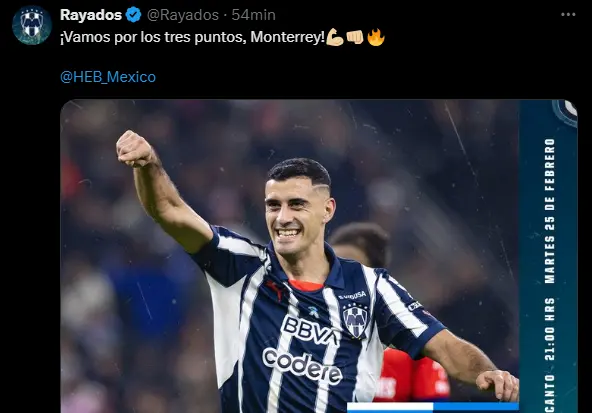Open the Rayados profile avatar
592x413 pixels.
32,25
